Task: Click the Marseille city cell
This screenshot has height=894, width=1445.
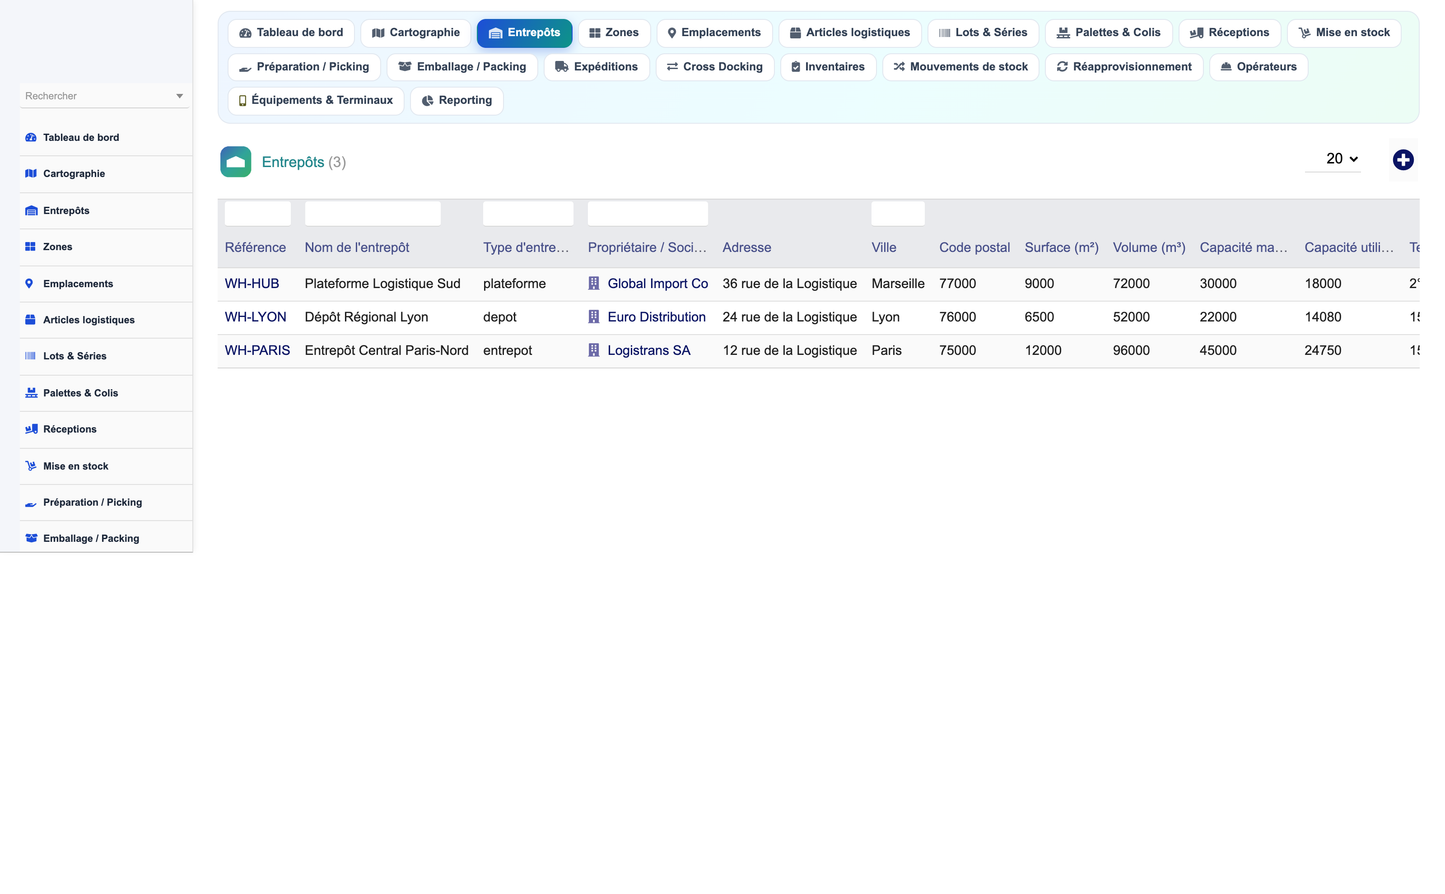Action: [x=898, y=284]
